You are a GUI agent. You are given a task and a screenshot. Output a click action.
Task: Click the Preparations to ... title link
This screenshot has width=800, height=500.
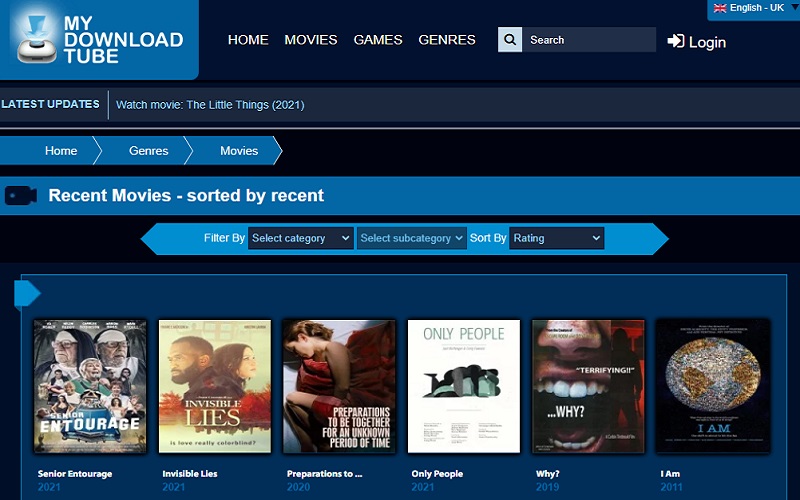pyautogui.click(x=324, y=473)
